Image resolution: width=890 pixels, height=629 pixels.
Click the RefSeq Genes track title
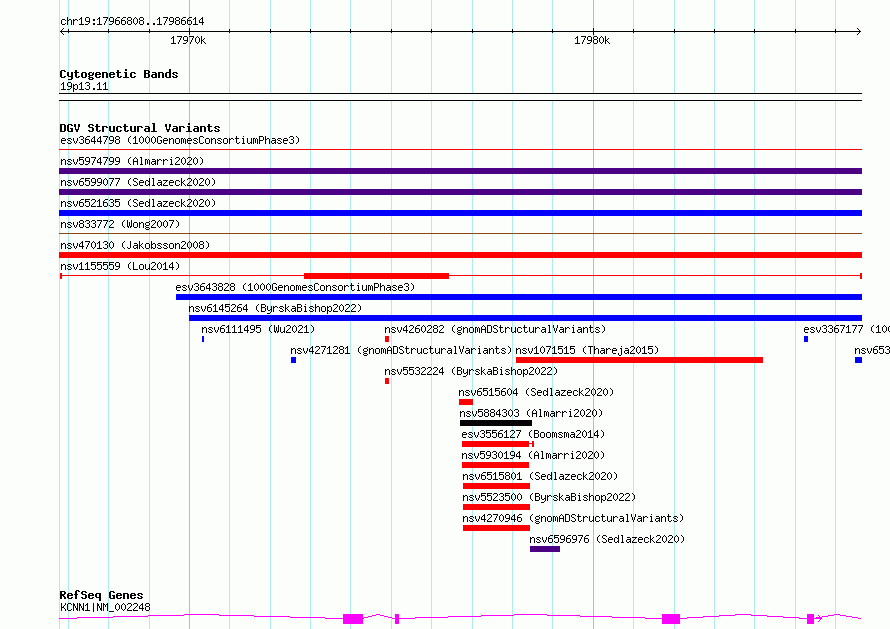point(101,595)
